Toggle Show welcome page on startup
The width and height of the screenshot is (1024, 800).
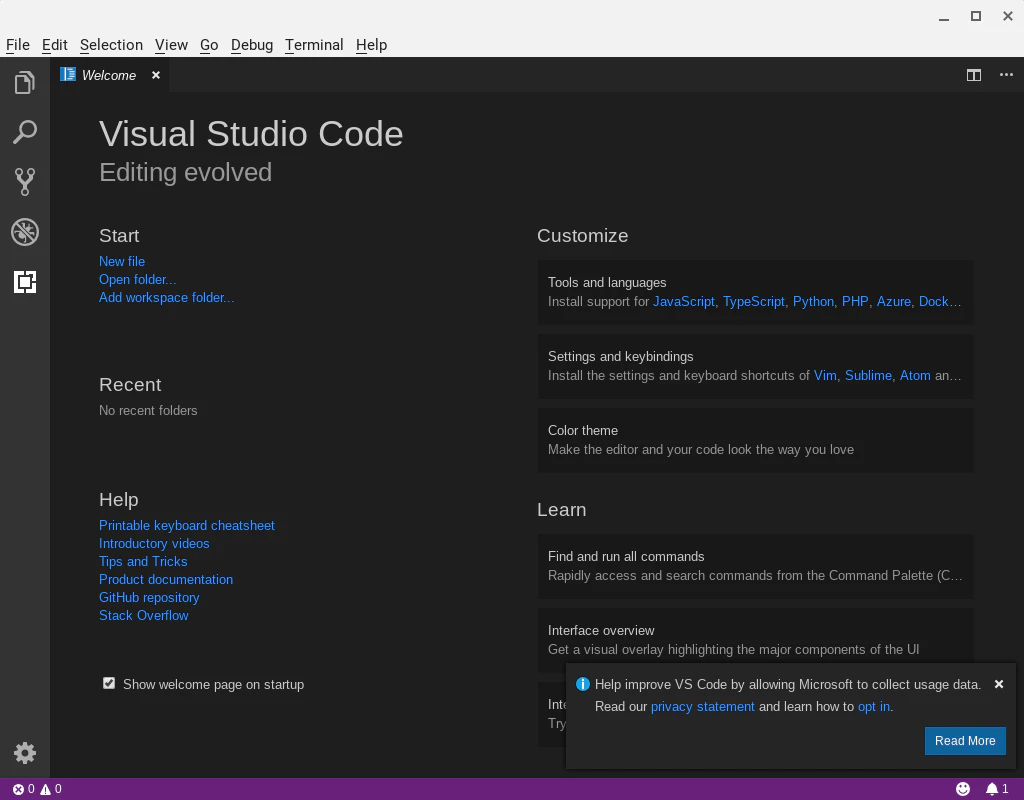coord(109,683)
